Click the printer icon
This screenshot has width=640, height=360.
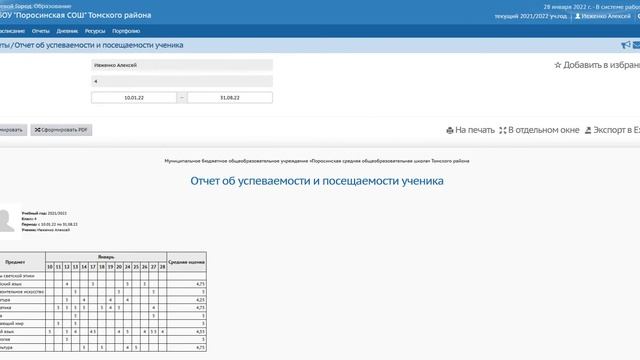pyautogui.click(x=450, y=130)
